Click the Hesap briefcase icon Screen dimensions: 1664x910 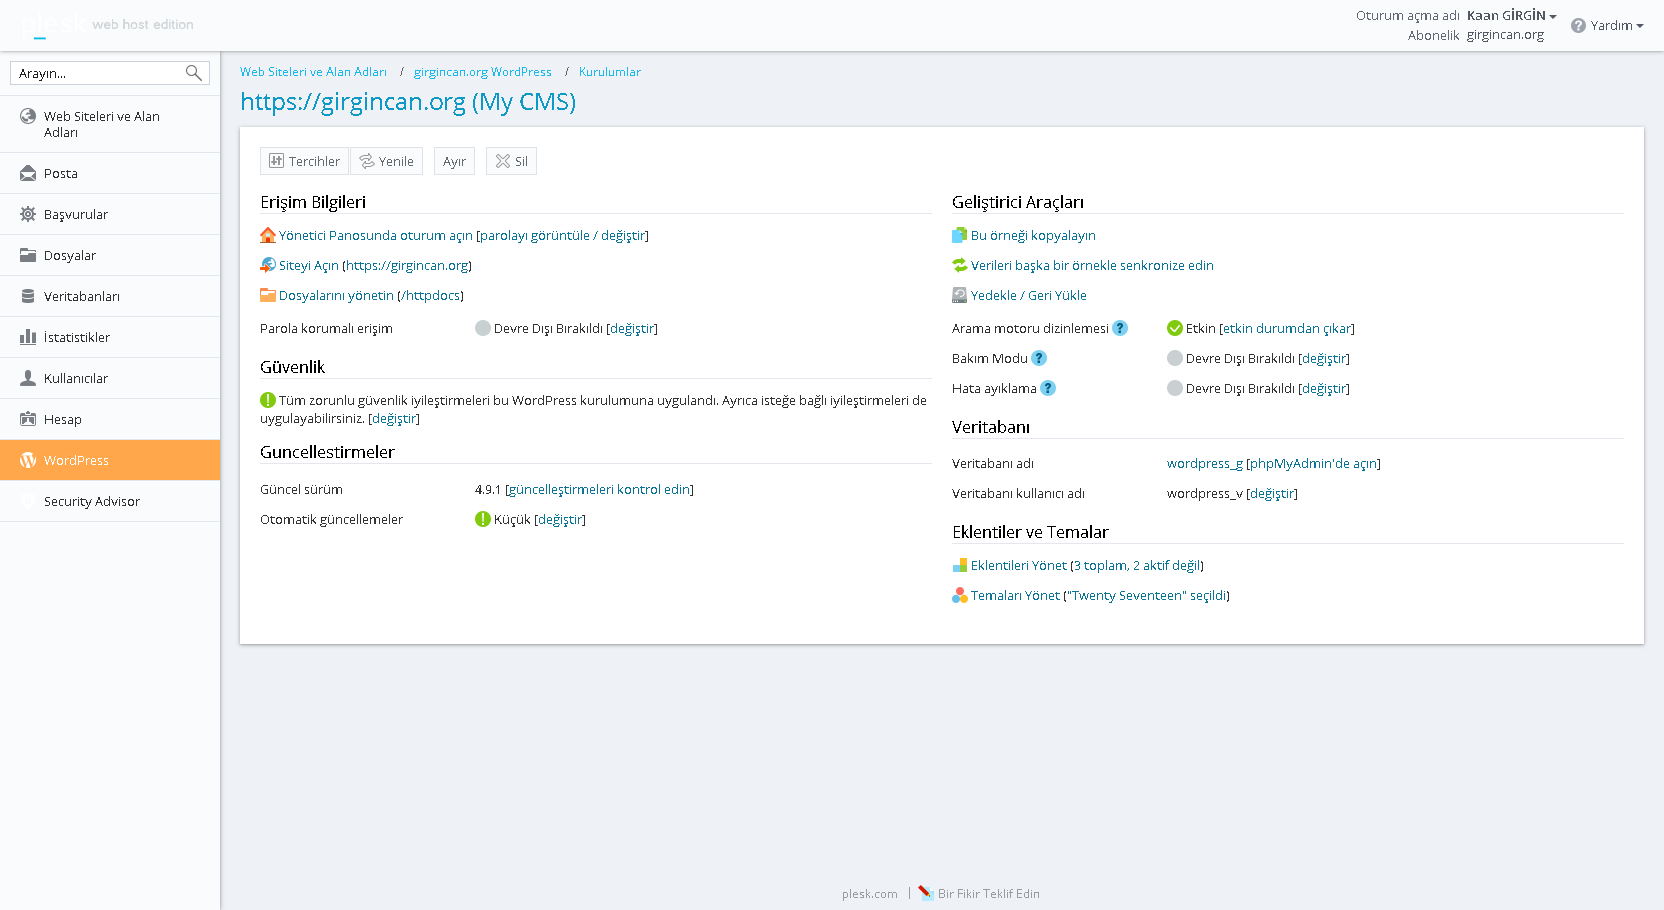click(28, 419)
